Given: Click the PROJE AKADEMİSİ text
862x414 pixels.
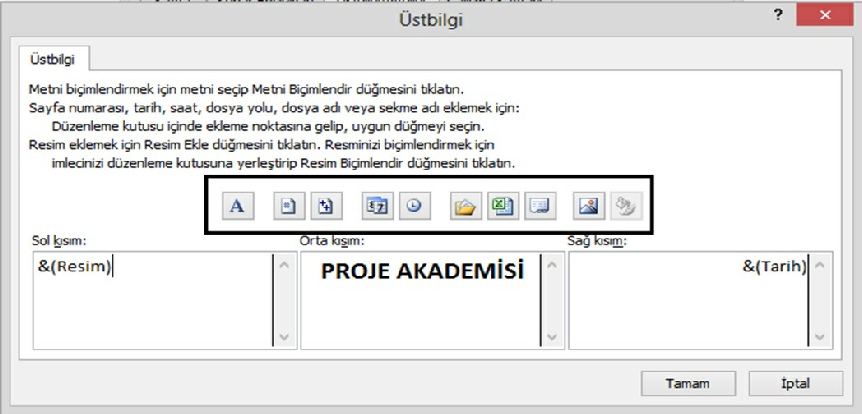Looking at the screenshot, I should (x=422, y=271).
